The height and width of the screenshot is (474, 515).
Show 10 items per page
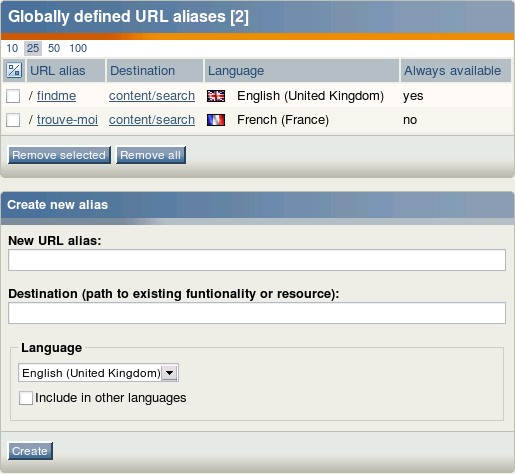tap(12, 48)
